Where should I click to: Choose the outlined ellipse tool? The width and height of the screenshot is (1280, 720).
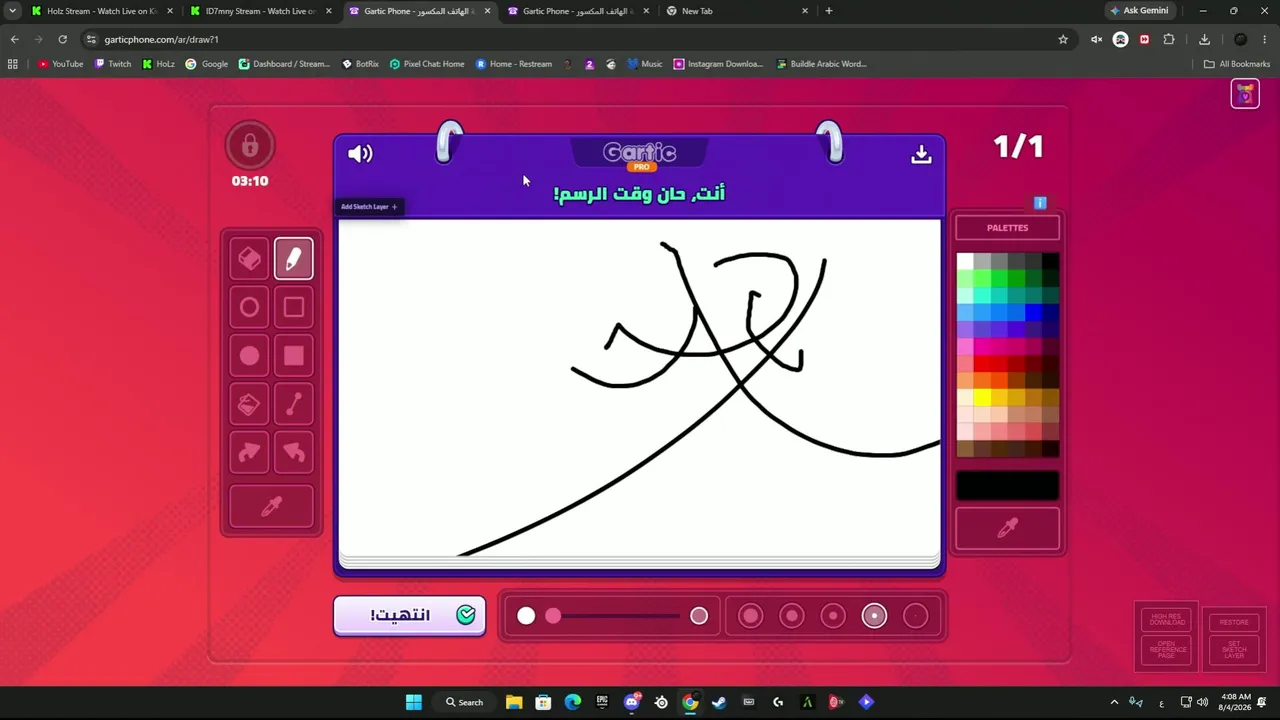[x=250, y=307]
